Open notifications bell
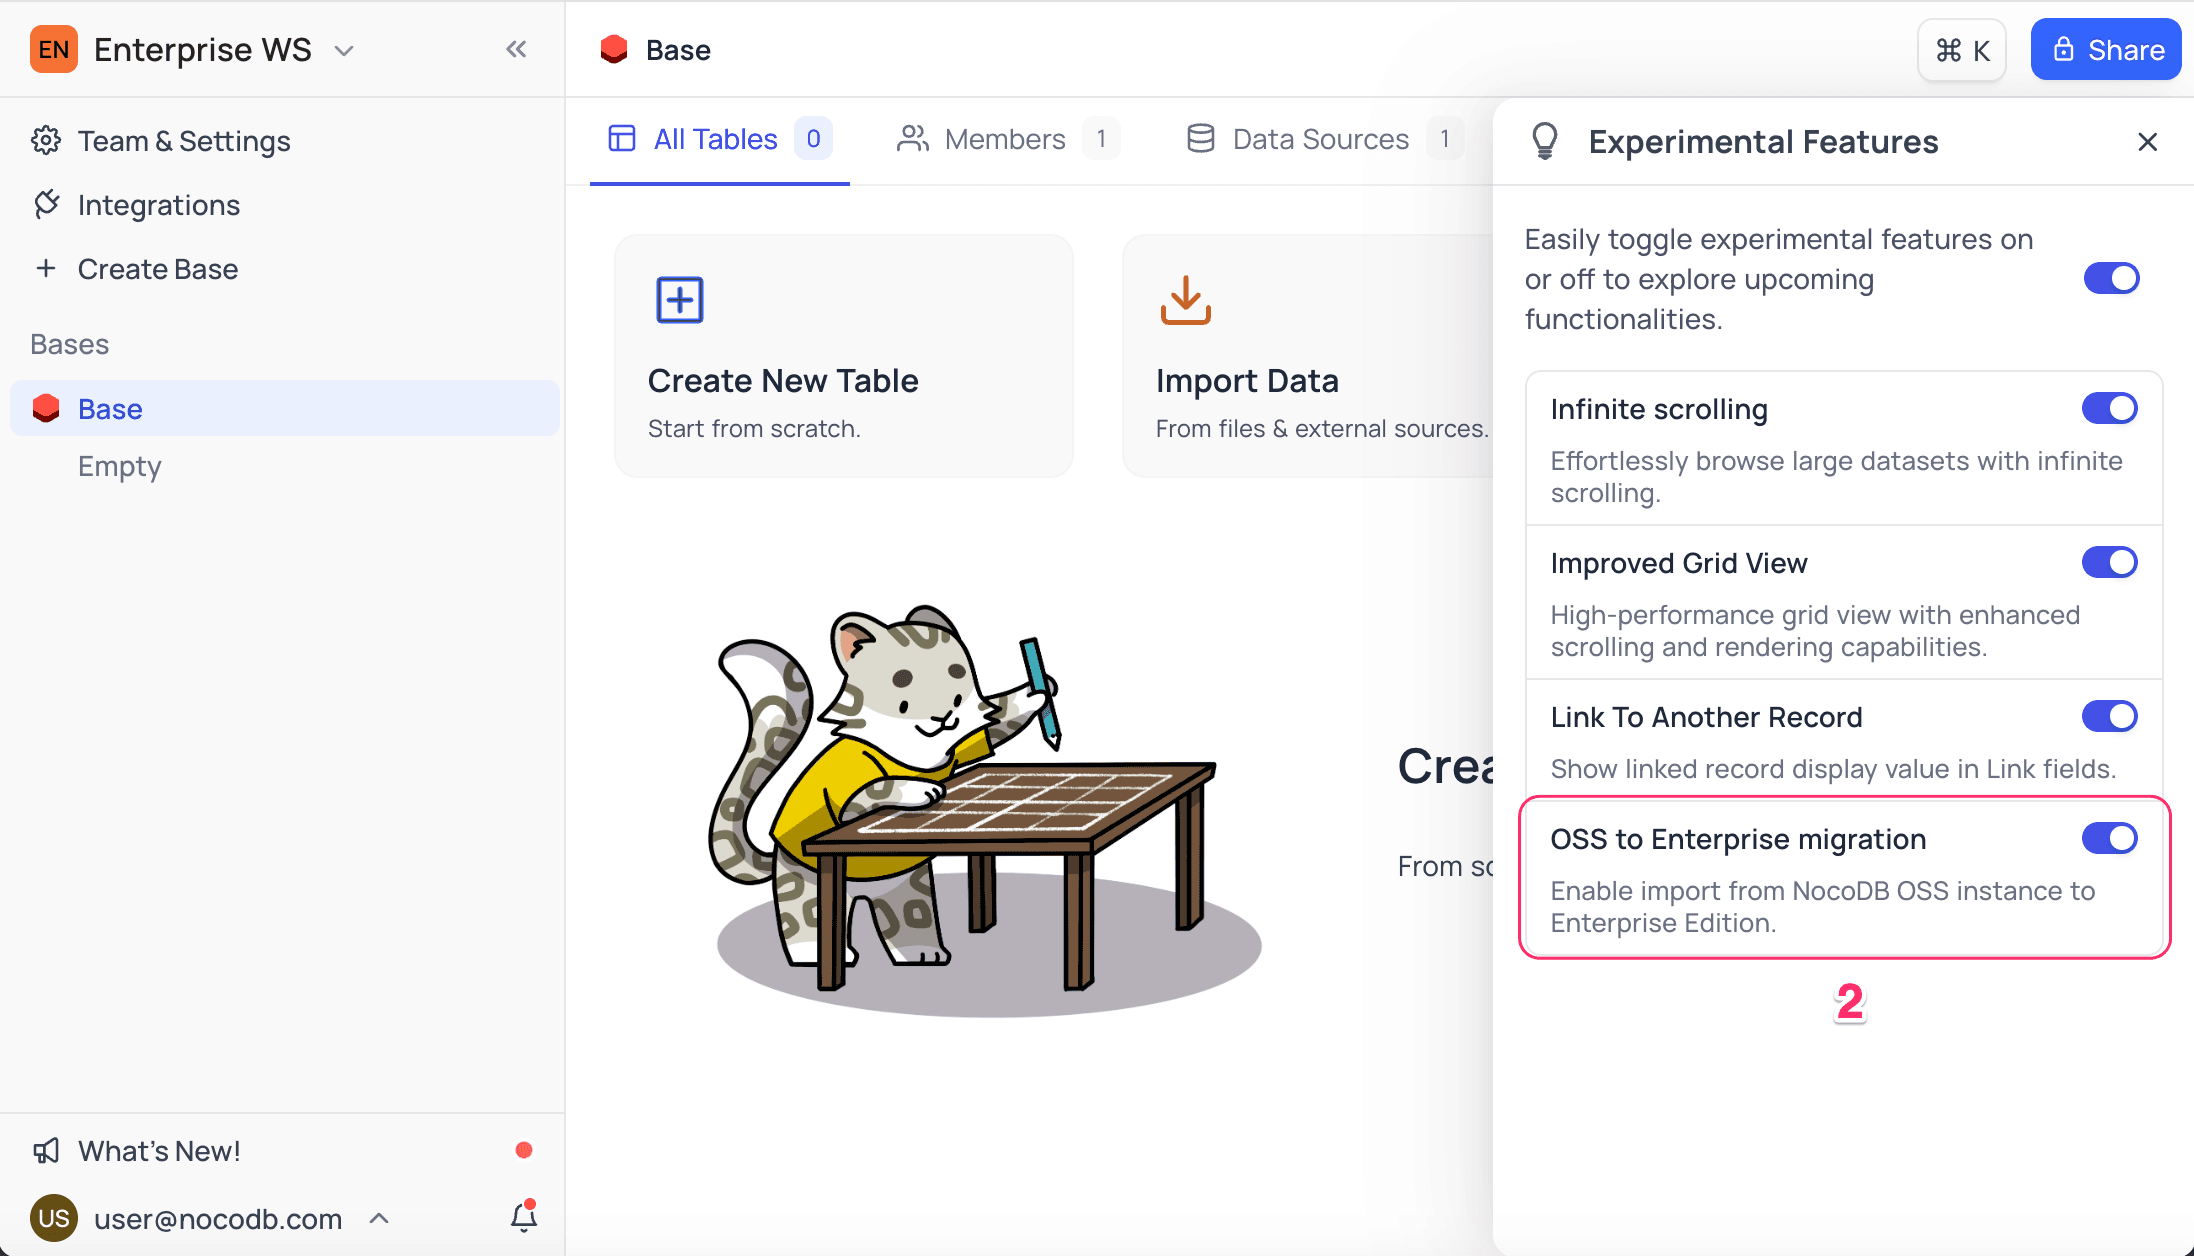Viewport: 2194px width, 1256px height. click(524, 1216)
